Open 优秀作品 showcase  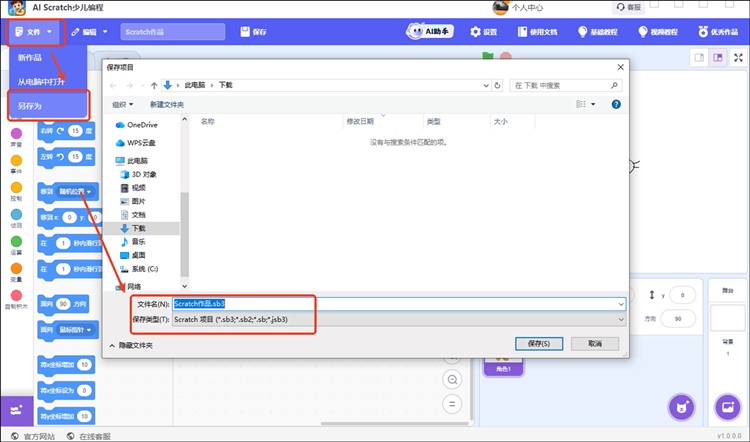(718, 32)
